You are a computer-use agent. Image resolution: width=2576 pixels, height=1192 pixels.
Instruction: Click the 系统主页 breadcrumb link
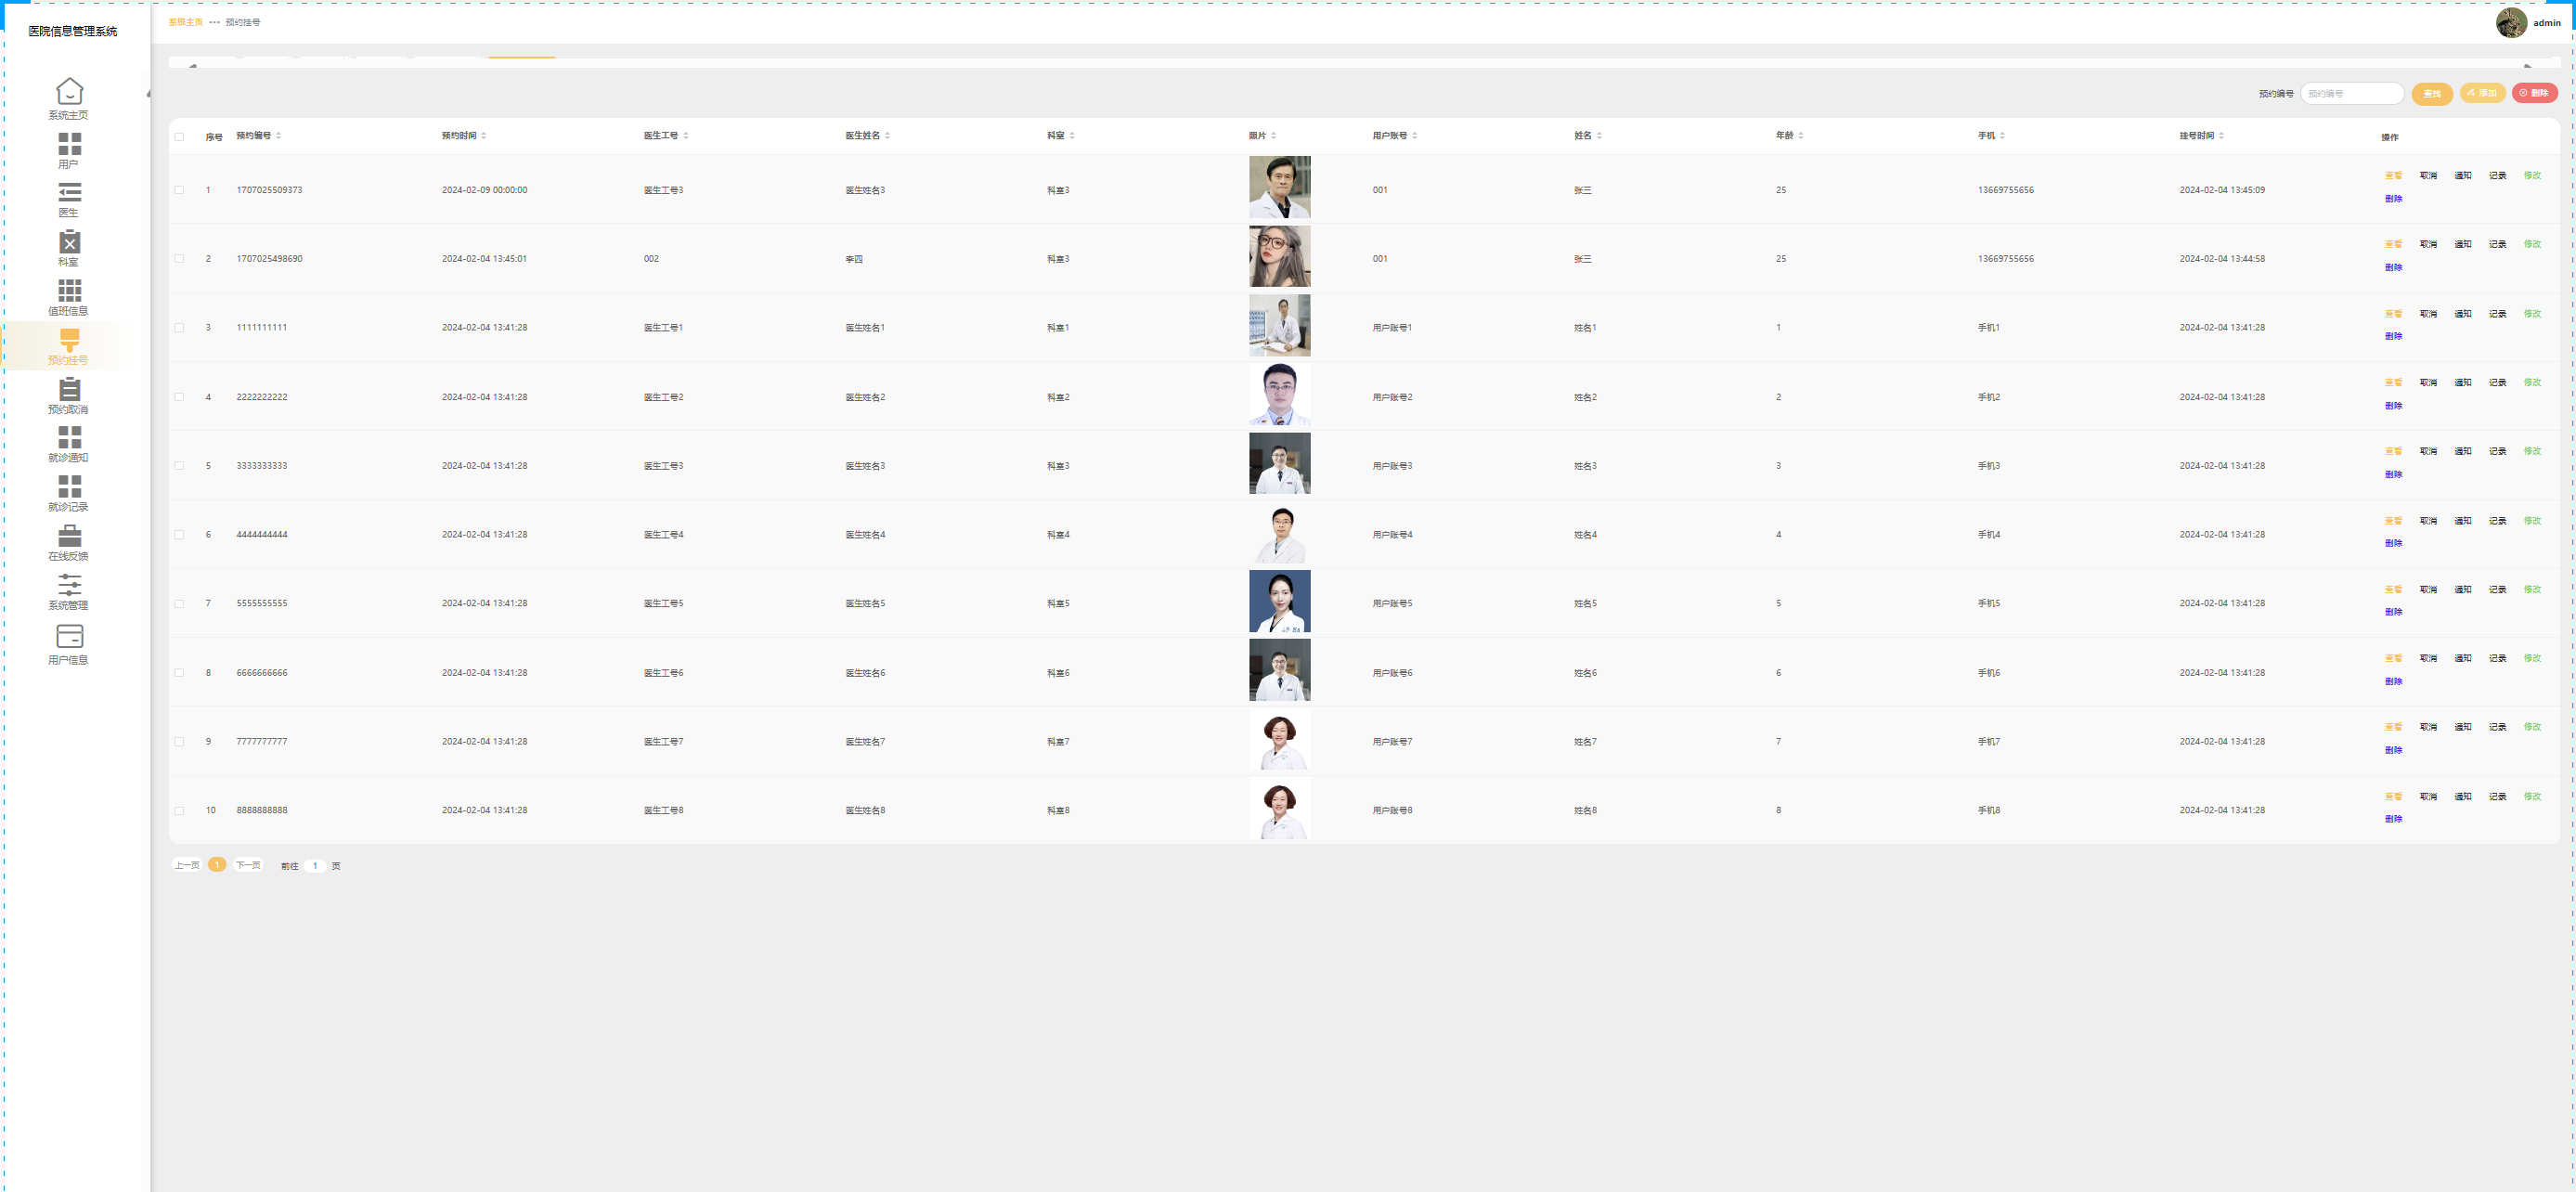coord(185,22)
